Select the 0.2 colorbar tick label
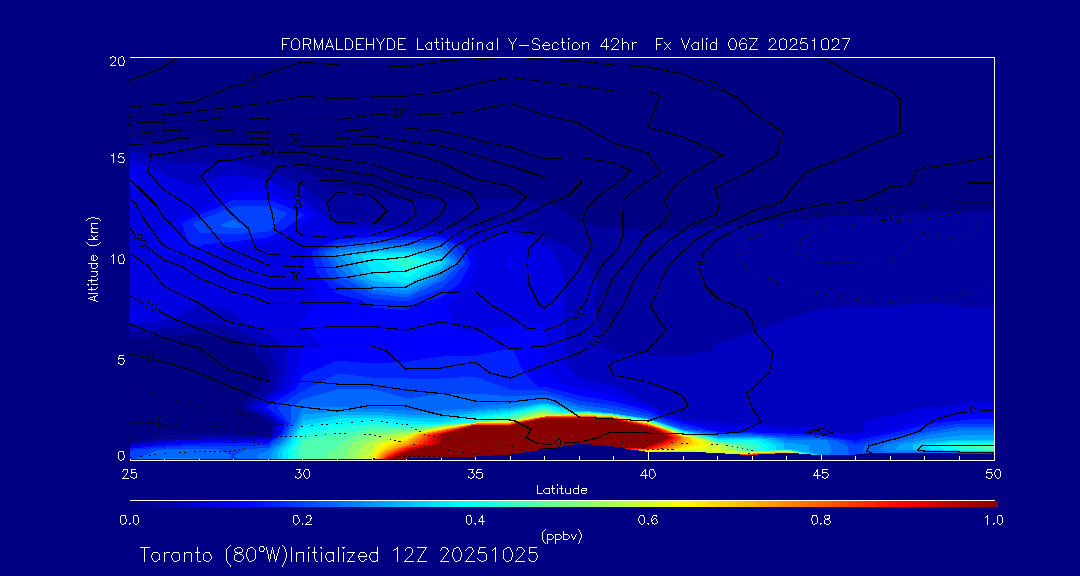 click(x=302, y=520)
